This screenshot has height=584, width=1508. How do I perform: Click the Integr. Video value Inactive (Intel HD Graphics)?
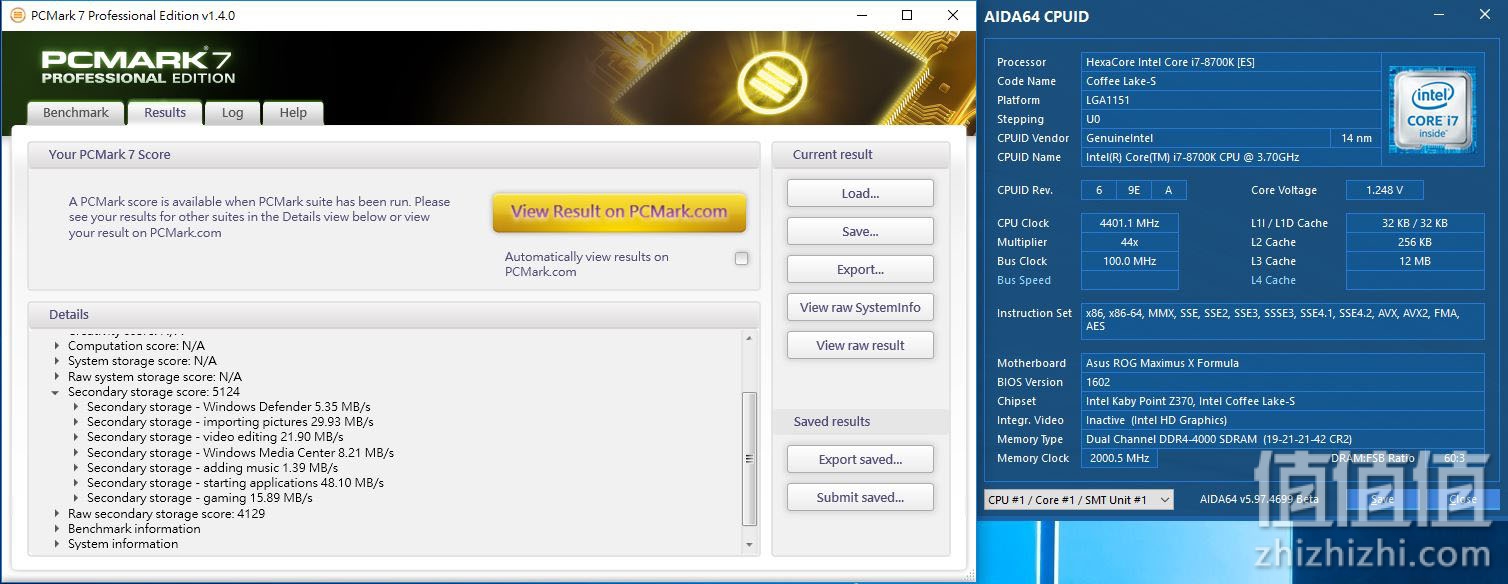[x=1283, y=420]
